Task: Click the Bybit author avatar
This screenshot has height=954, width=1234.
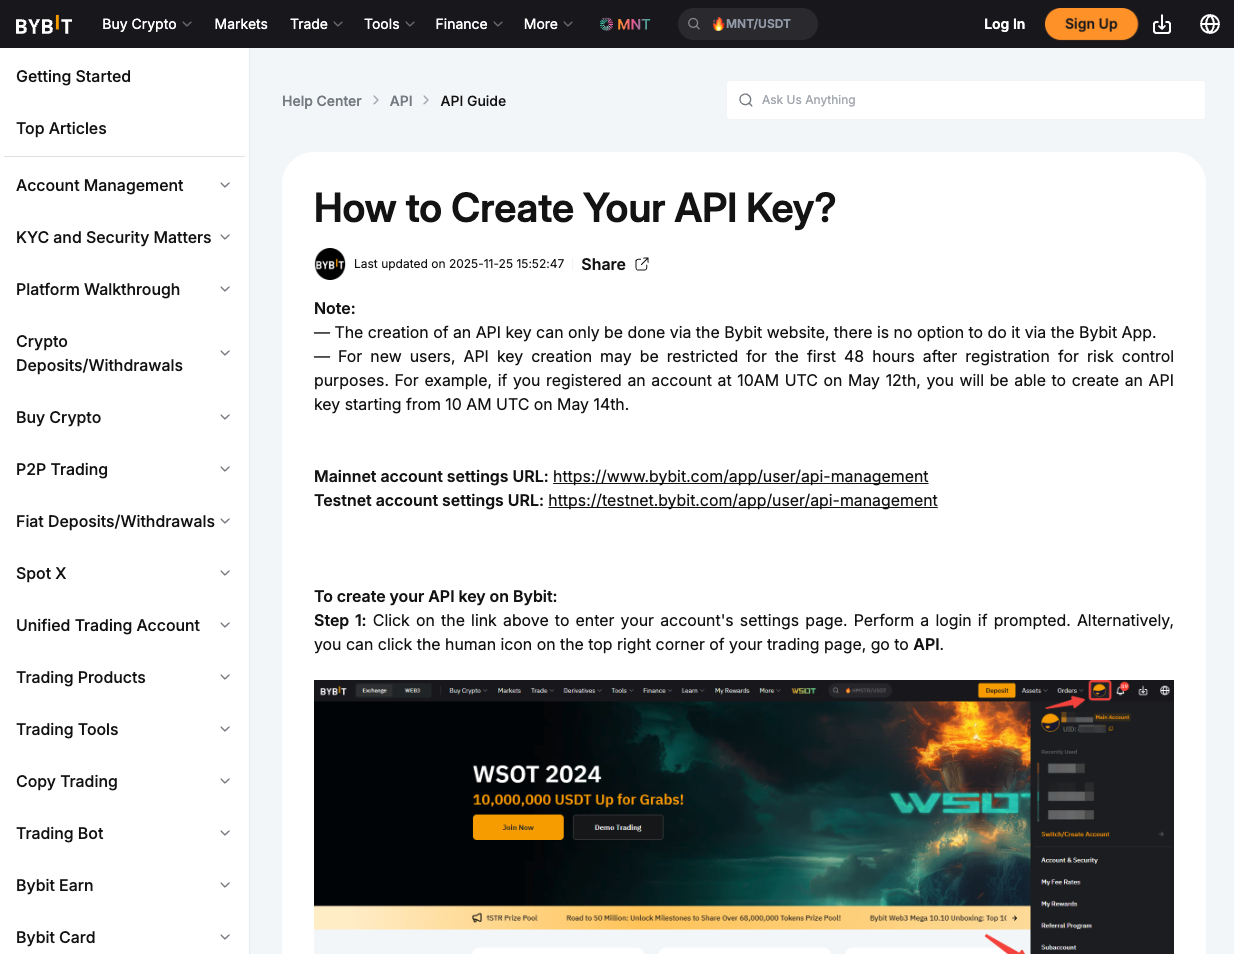Action: 330,264
